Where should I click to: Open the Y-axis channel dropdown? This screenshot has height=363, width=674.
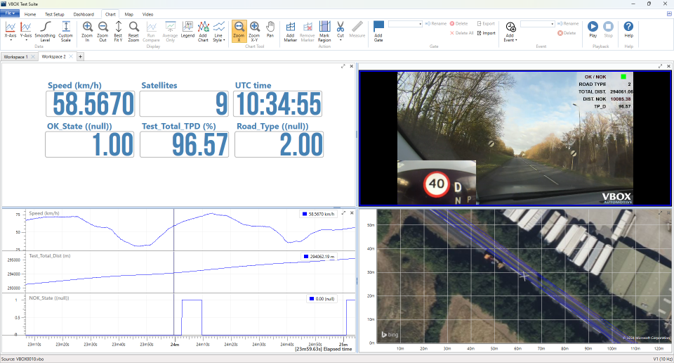pyautogui.click(x=26, y=31)
